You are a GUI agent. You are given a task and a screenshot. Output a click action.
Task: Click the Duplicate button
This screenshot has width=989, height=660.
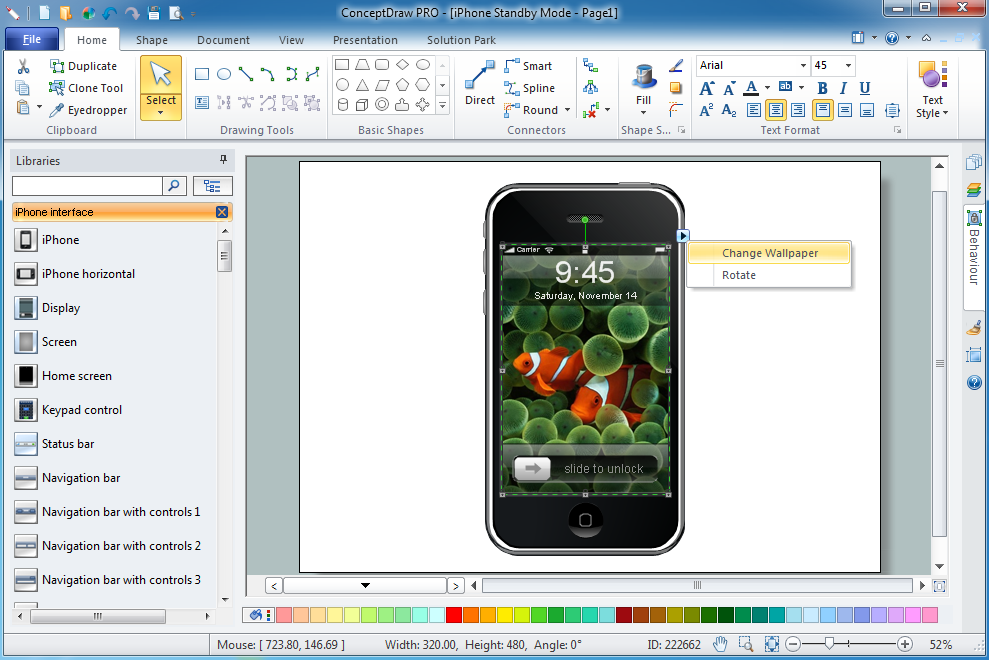[x=83, y=66]
